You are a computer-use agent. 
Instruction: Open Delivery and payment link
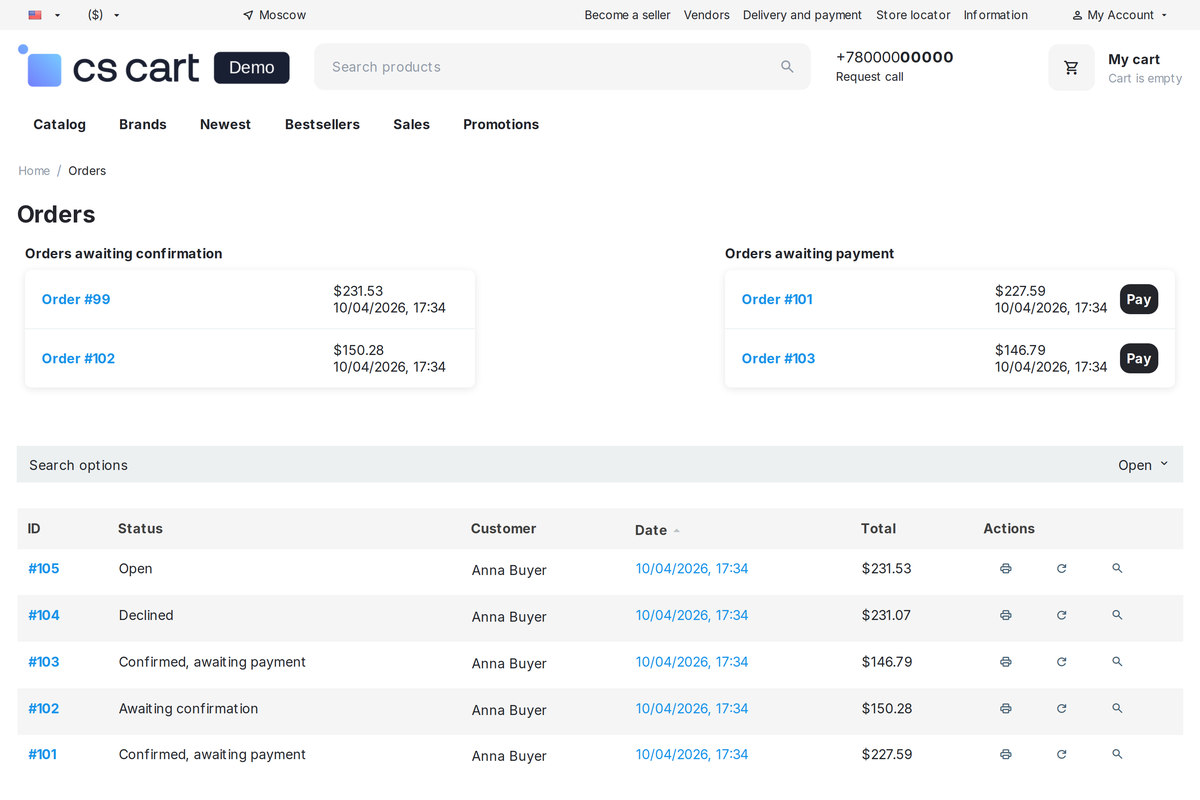(x=802, y=15)
